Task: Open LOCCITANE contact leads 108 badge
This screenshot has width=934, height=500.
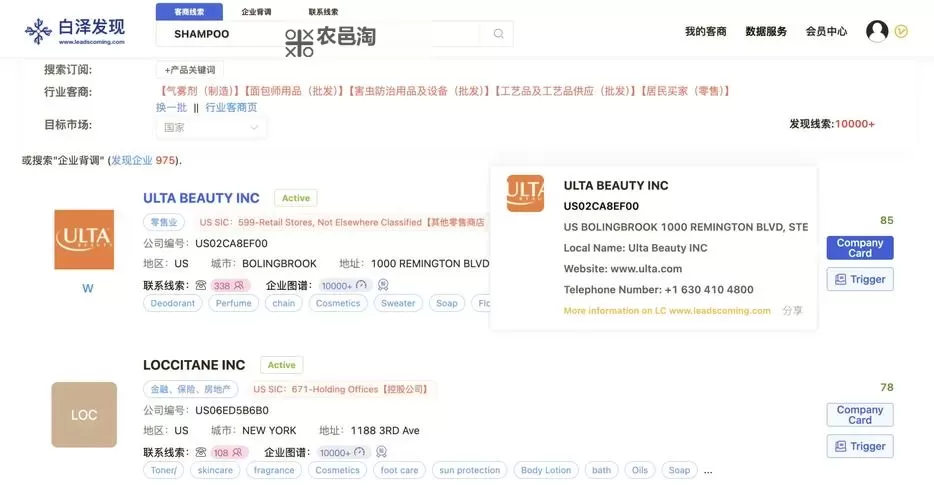Action: click(x=228, y=452)
